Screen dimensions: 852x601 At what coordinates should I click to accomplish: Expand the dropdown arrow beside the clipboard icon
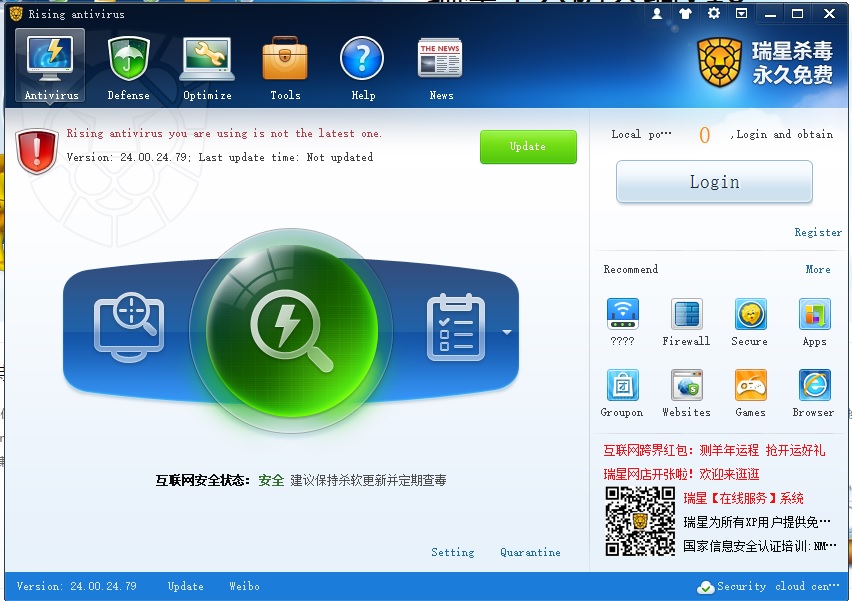[506, 331]
